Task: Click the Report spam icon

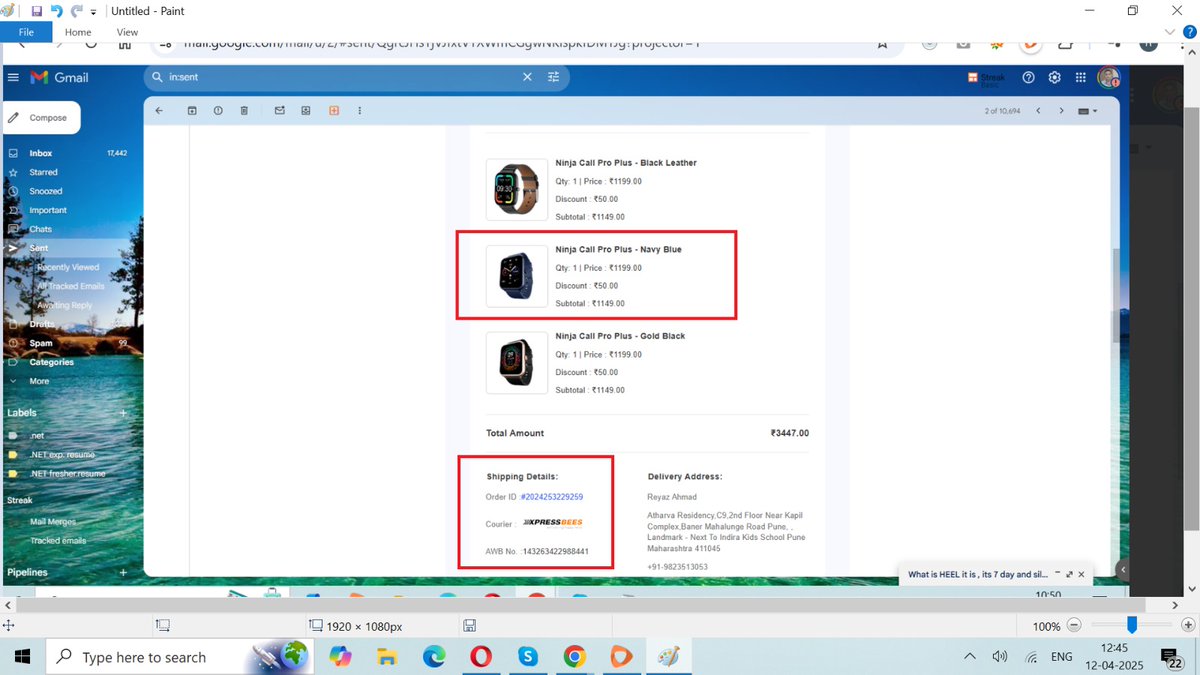Action: (218, 110)
